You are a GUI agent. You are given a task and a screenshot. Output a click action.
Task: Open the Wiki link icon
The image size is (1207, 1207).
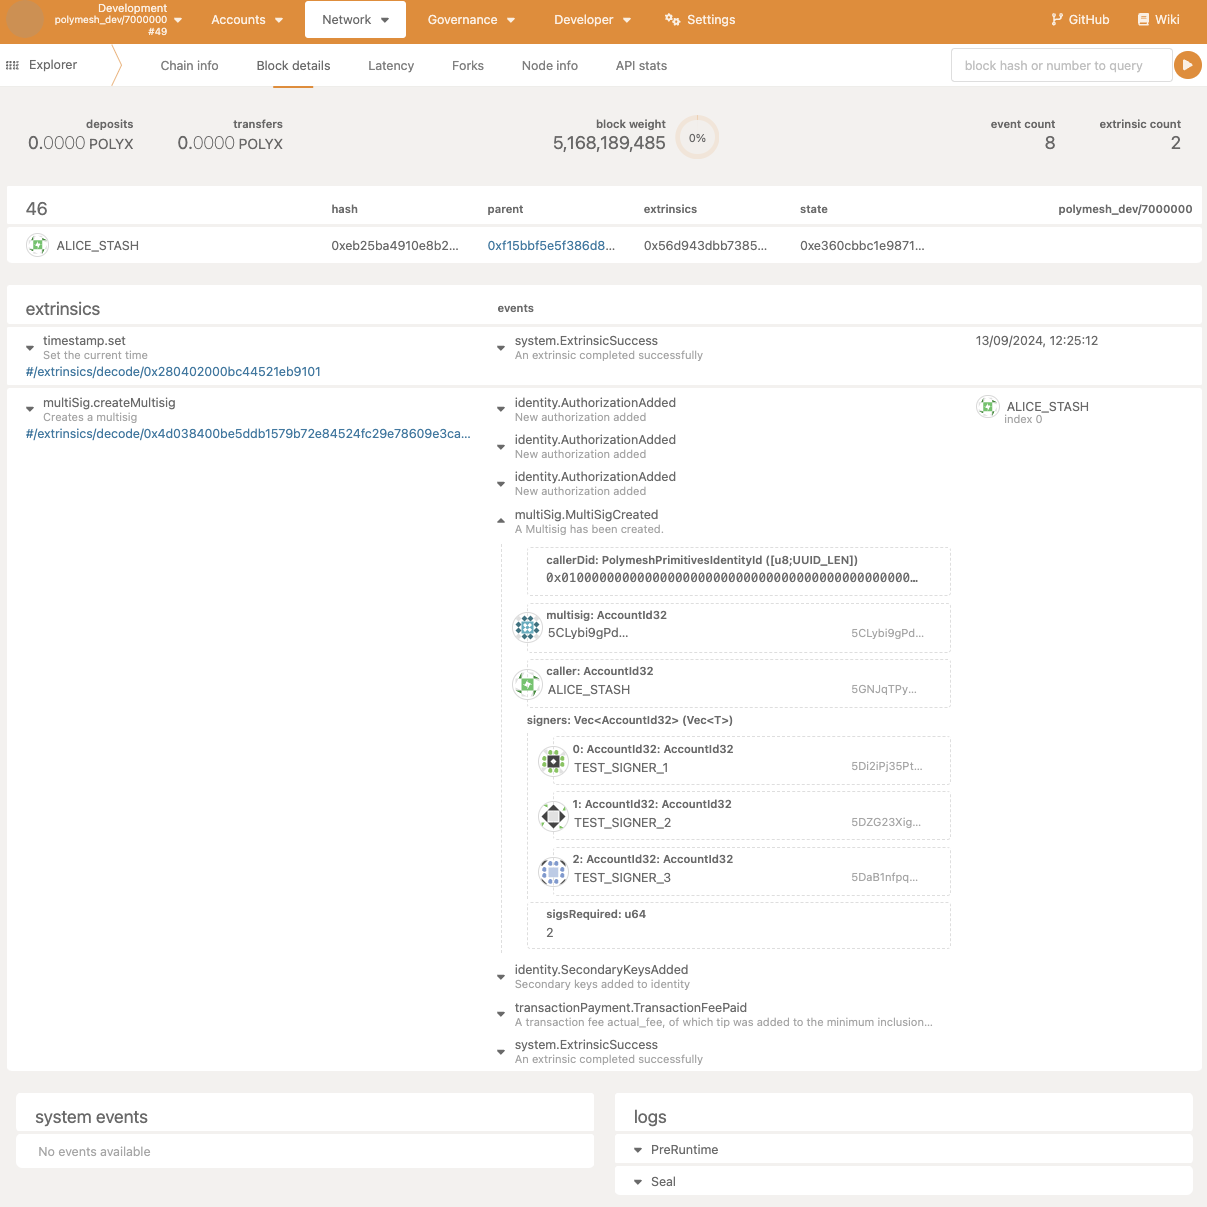(1143, 20)
